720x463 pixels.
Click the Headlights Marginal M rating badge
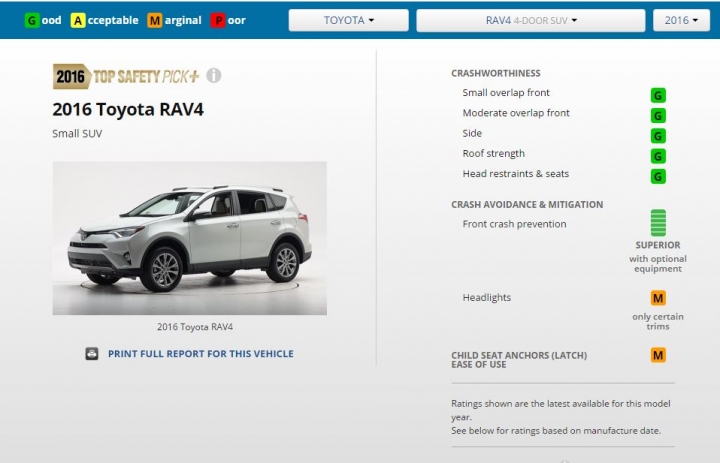(658, 298)
